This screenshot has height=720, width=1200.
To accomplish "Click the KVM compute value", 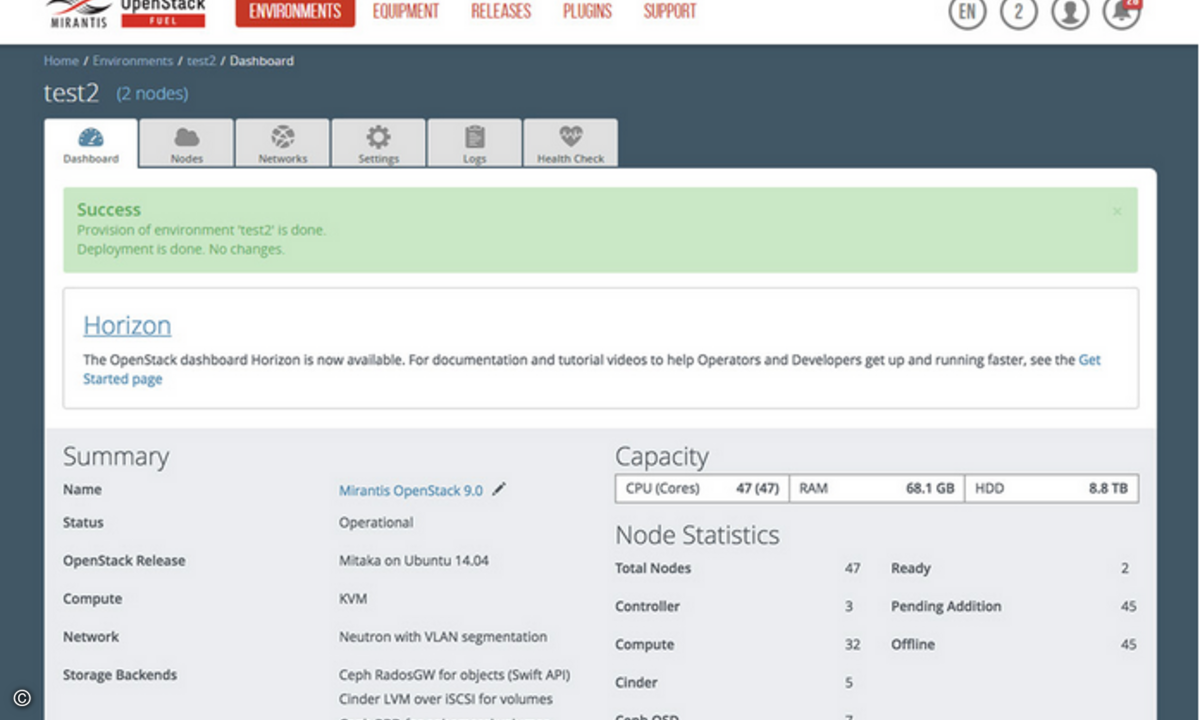I will point(353,599).
